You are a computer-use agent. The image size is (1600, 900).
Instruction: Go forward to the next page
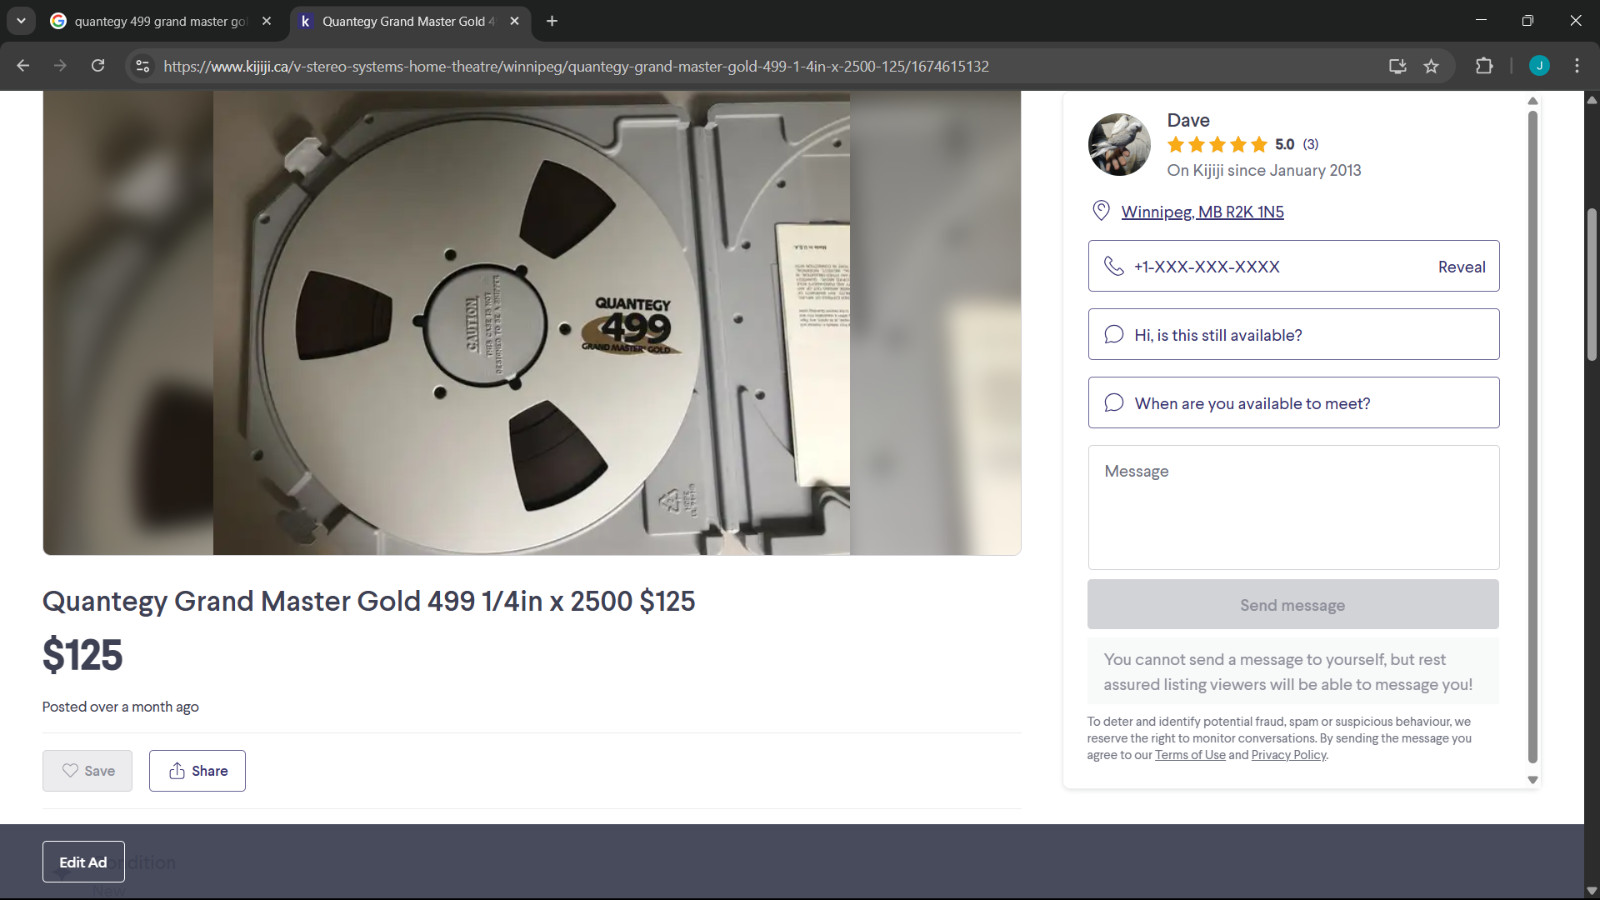click(60, 66)
